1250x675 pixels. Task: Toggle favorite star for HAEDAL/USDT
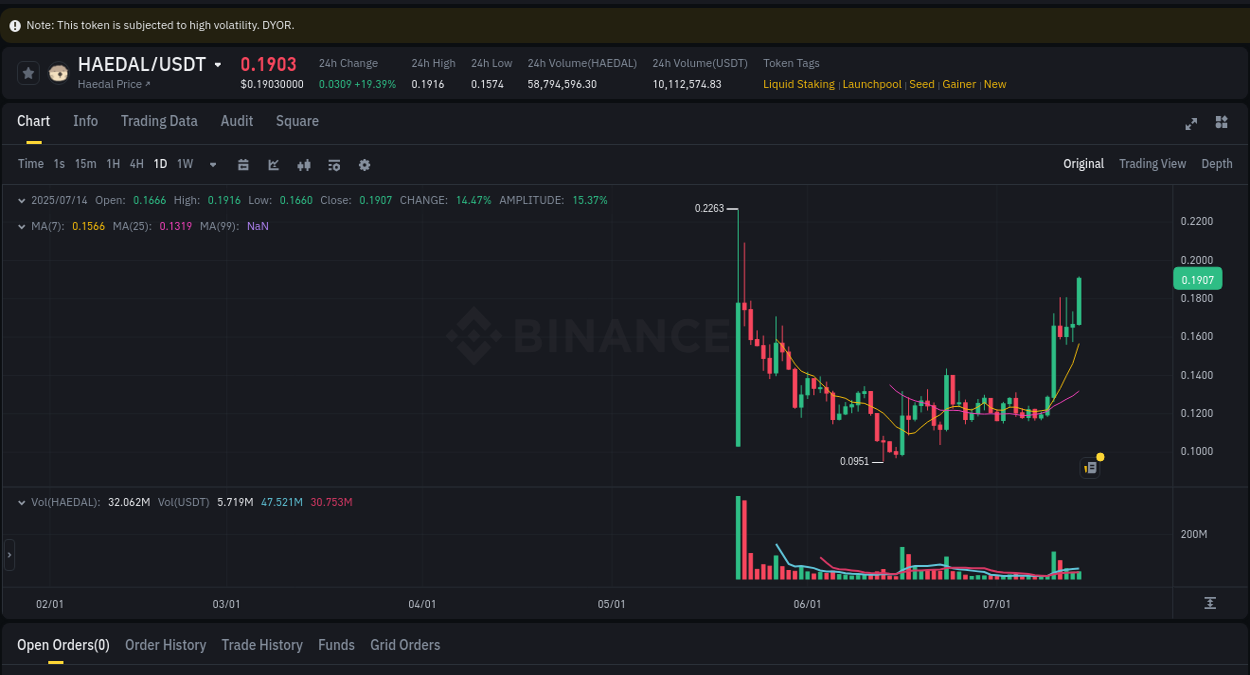pyautogui.click(x=28, y=72)
